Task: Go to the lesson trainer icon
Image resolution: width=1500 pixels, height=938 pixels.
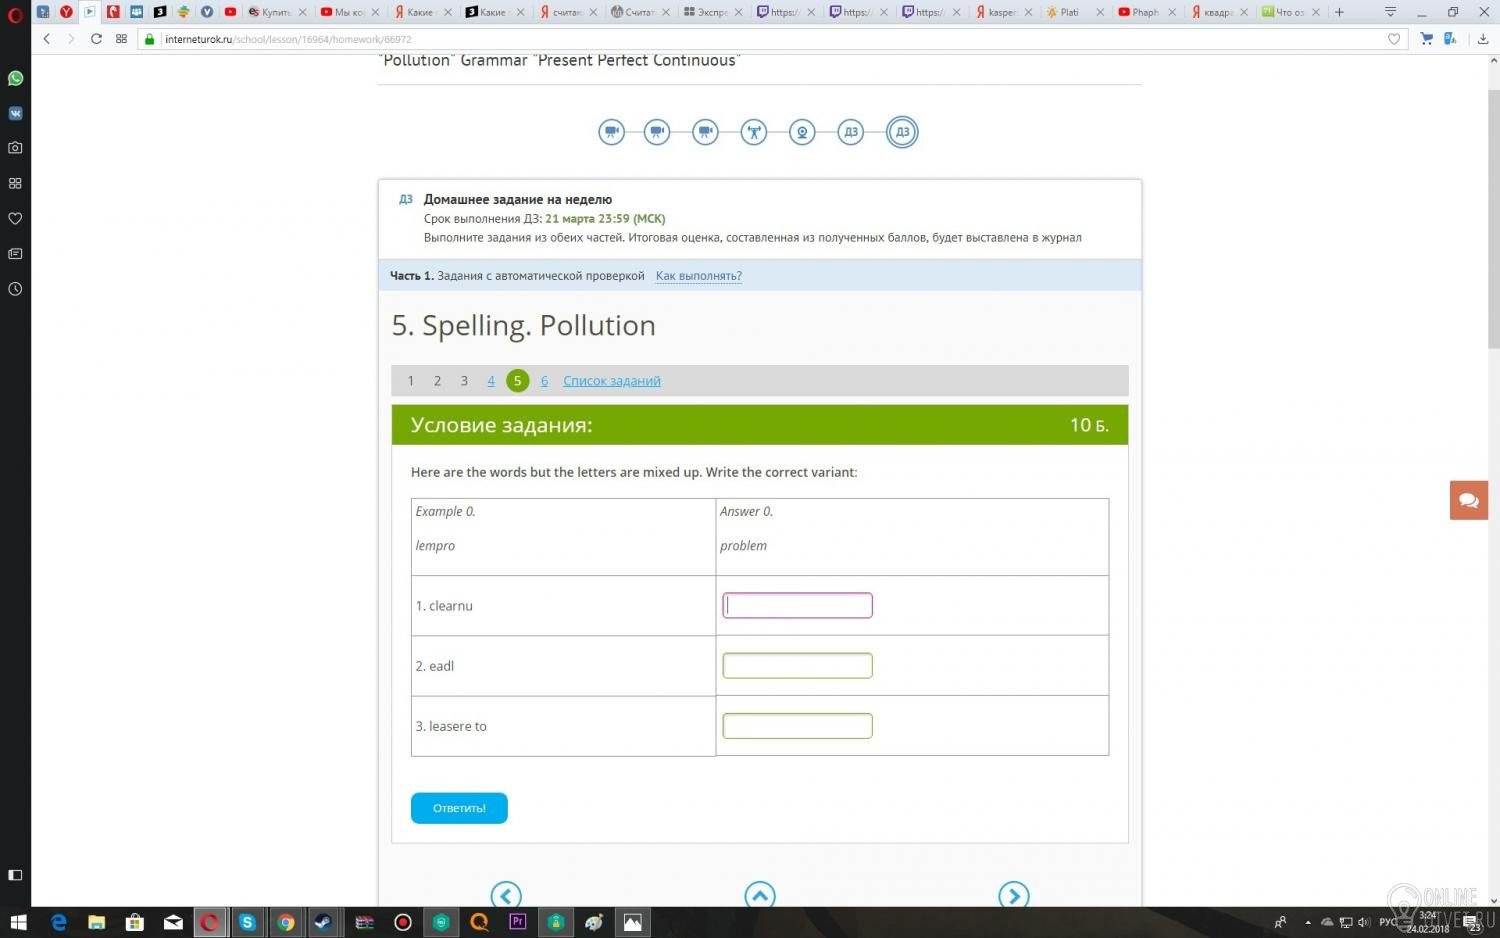Action: (x=754, y=132)
